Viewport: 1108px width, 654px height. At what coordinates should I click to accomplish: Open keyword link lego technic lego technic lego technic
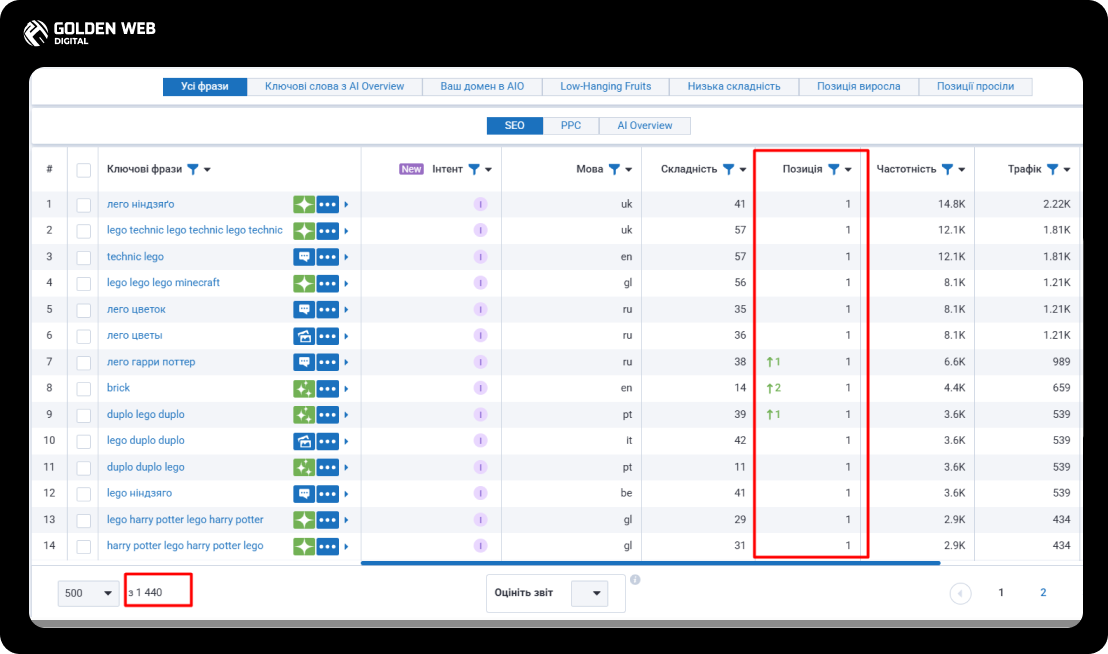tap(194, 230)
